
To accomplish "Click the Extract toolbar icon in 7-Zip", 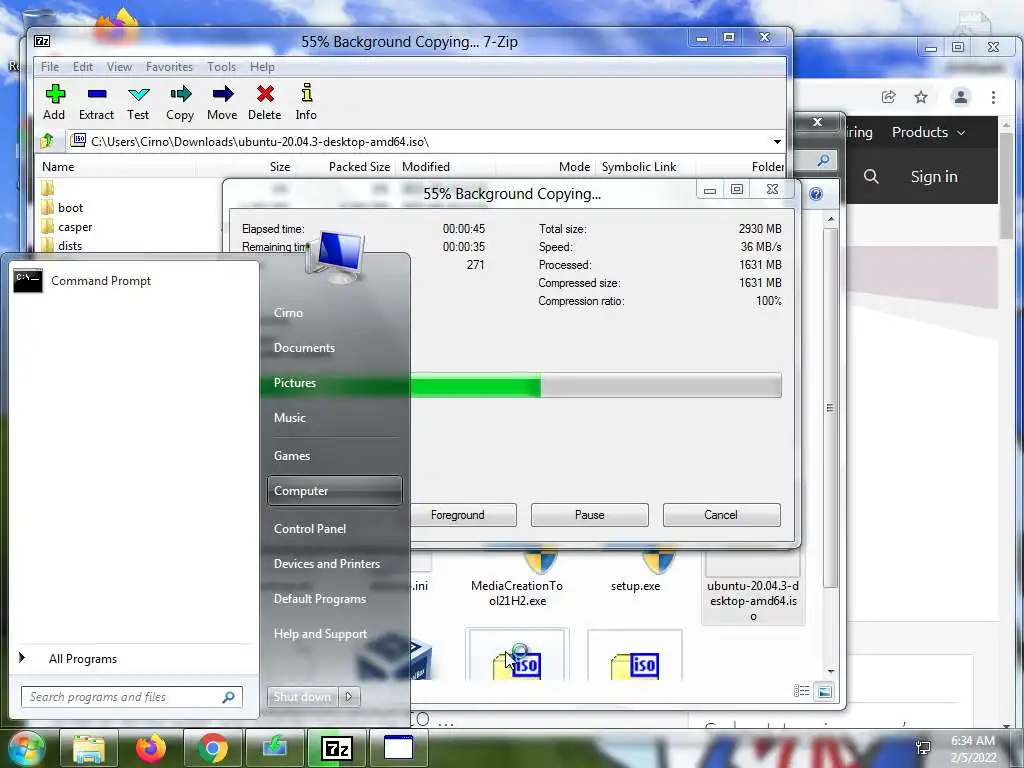I will tap(97, 102).
